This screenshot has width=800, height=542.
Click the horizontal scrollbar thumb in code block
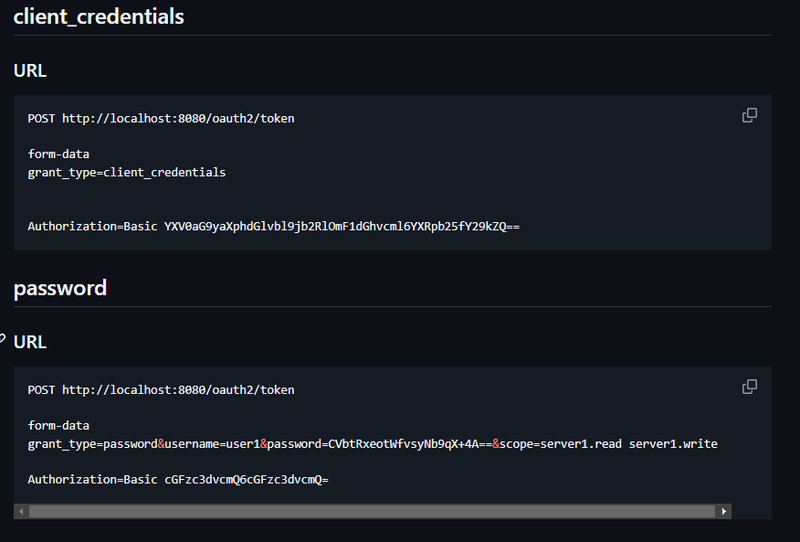pos(372,511)
